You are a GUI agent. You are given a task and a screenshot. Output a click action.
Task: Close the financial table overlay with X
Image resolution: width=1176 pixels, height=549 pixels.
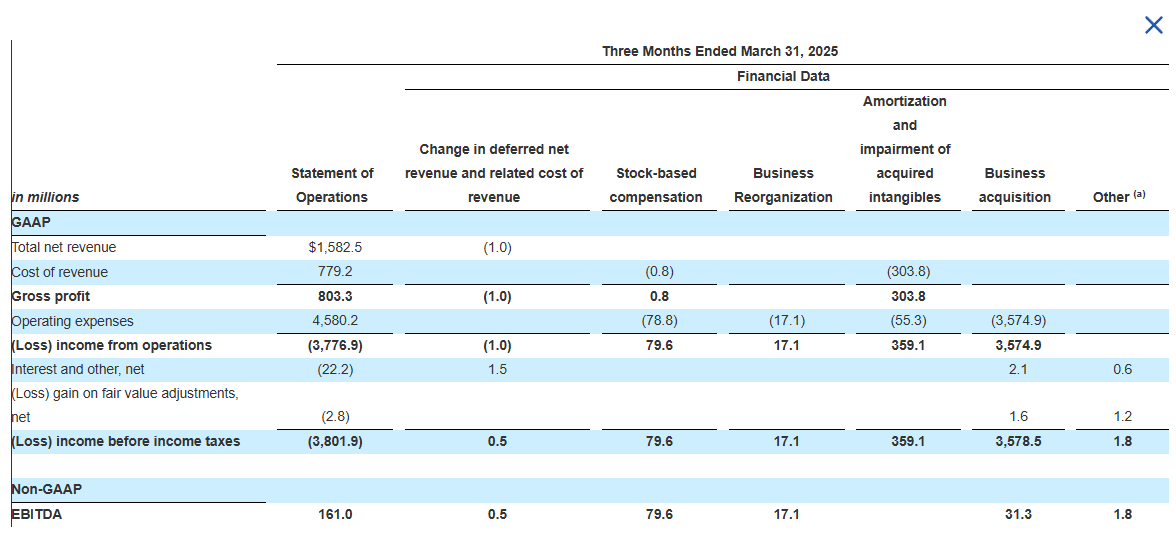pyautogui.click(x=1154, y=25)
